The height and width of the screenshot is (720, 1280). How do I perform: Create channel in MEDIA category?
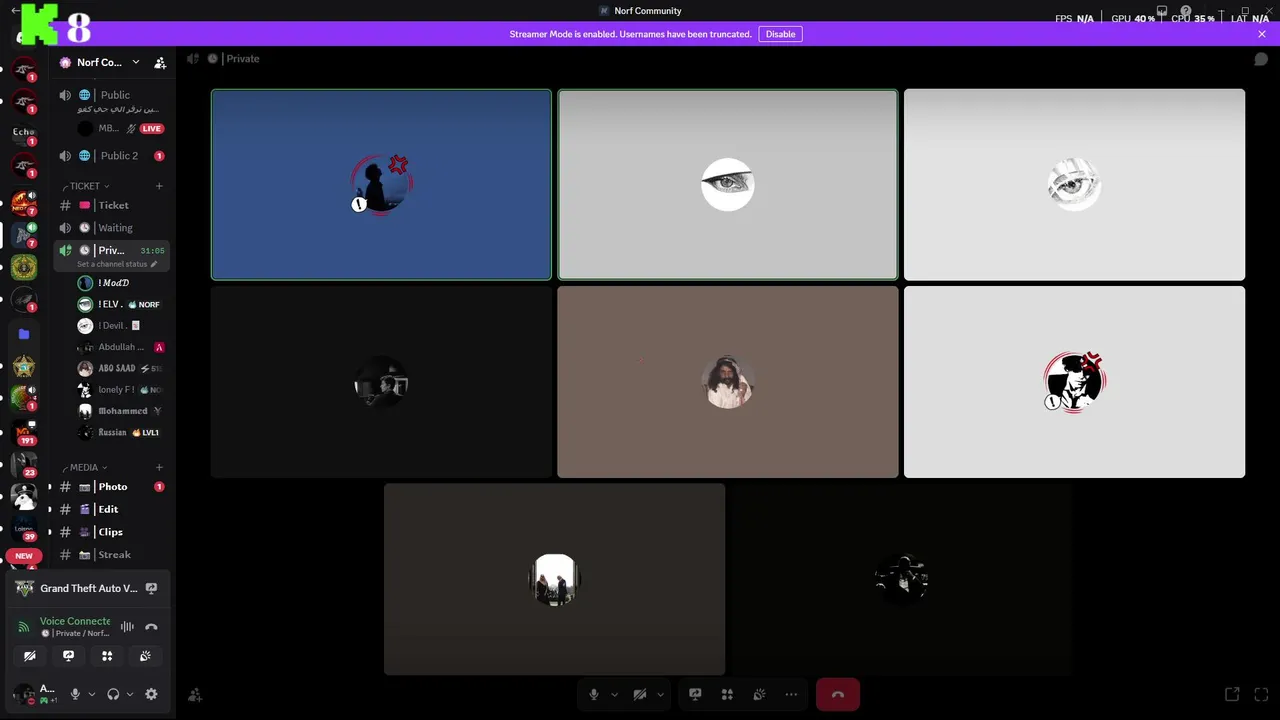point(159,467)
